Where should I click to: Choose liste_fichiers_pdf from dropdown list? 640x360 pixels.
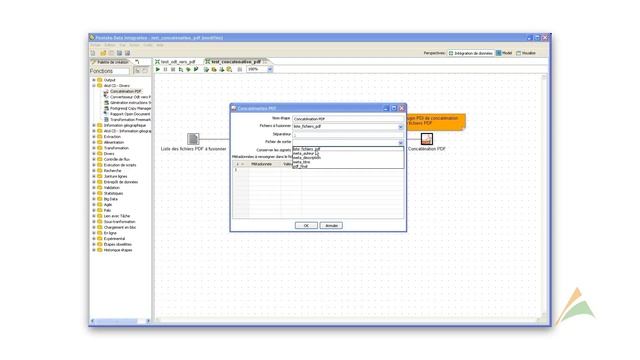[348, 149]
